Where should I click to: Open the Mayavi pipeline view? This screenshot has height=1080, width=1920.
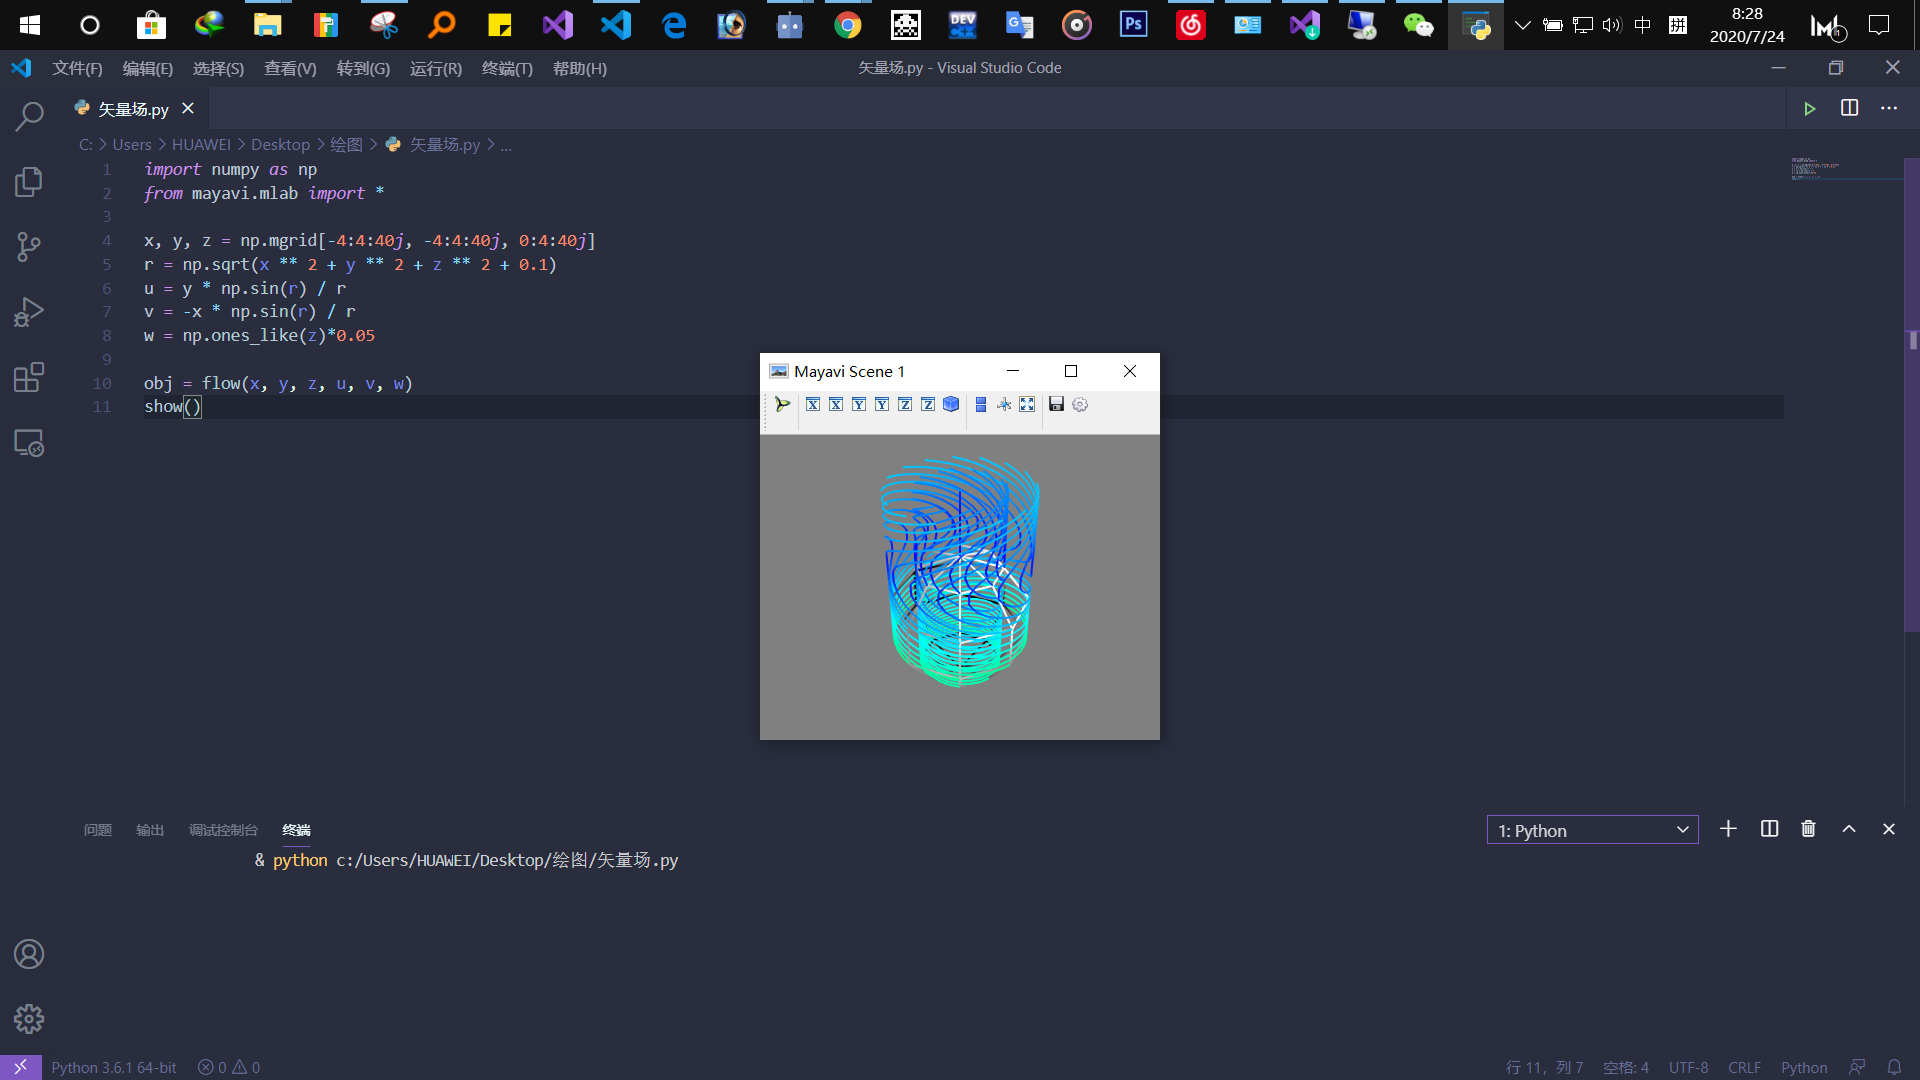point(783,405)
